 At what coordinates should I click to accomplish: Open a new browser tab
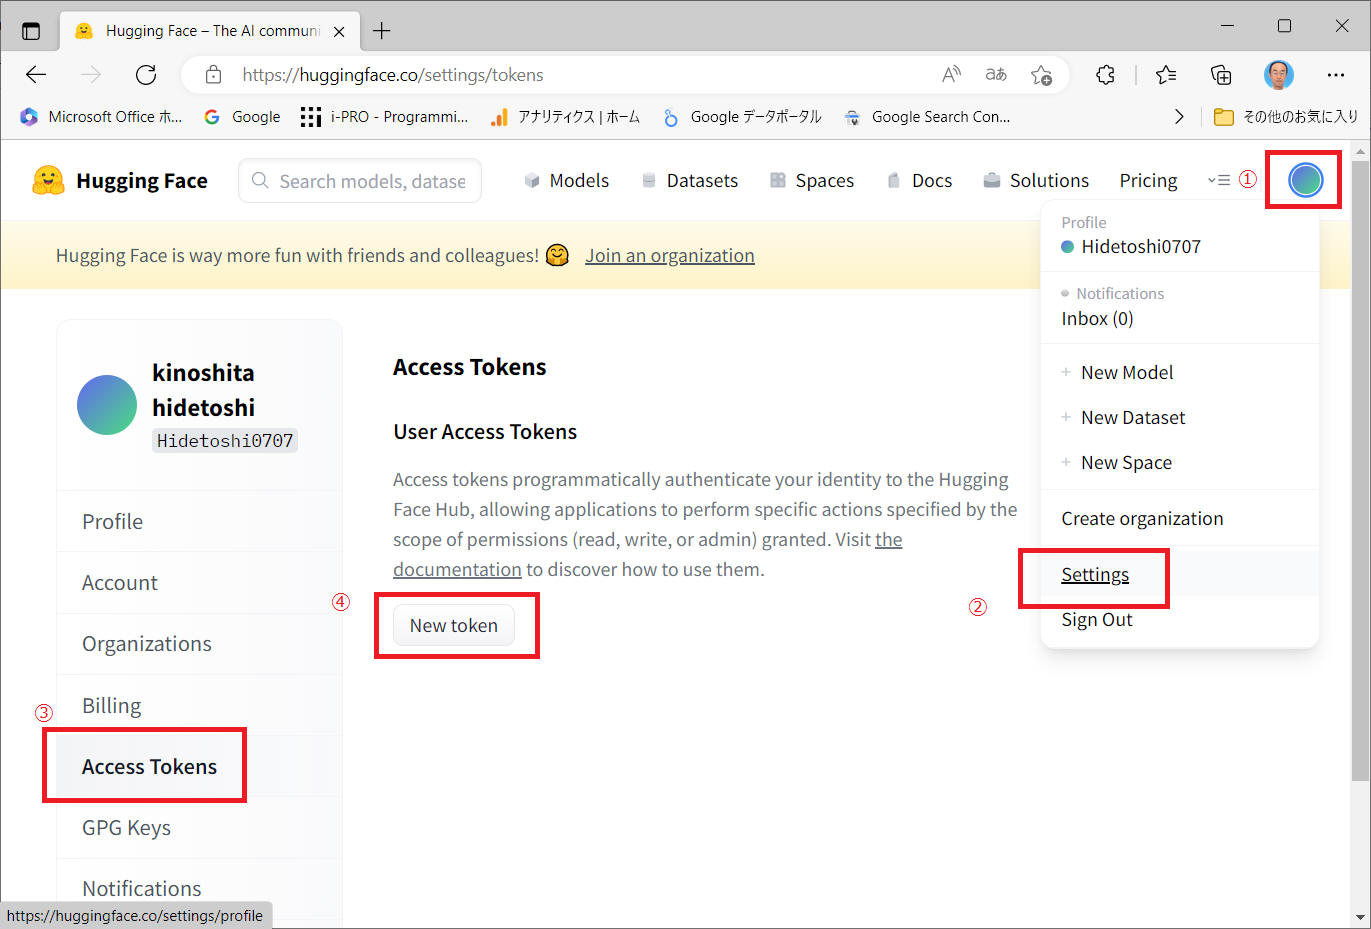coord(381,31)
